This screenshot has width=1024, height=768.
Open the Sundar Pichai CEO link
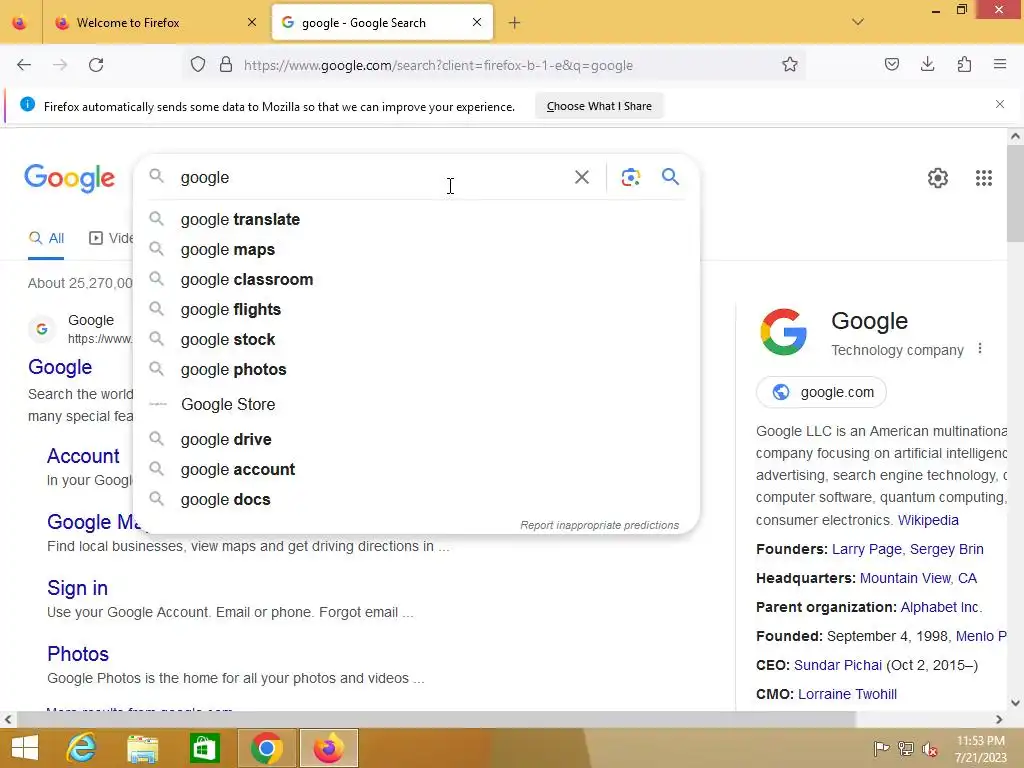coord(837,665)
